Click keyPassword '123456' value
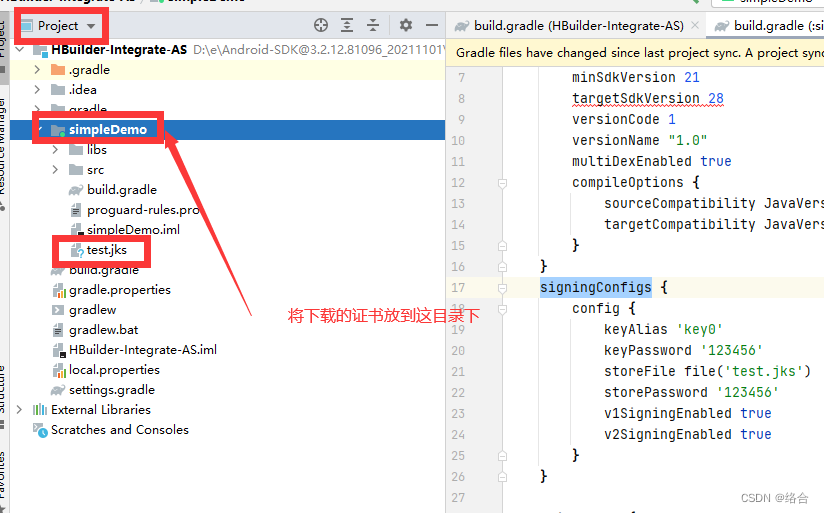This screenshot has width=824, height=513. tap(732, 351)
